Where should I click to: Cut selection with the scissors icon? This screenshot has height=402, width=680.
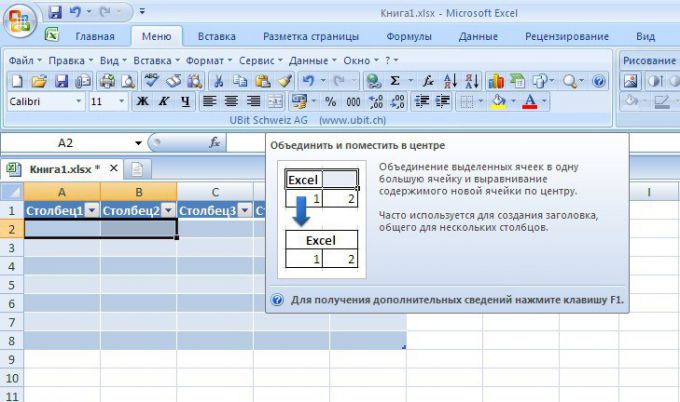tap(219, 81)
